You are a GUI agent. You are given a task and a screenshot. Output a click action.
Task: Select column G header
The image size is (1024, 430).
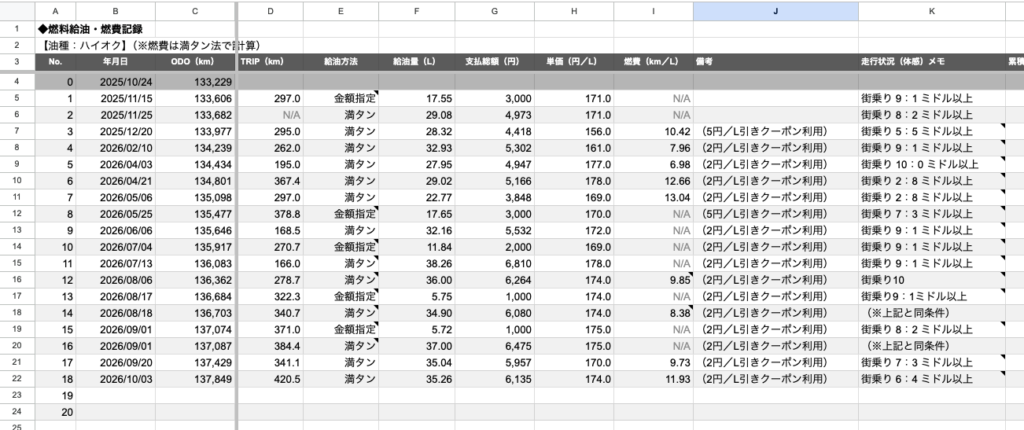coord(494,10)
